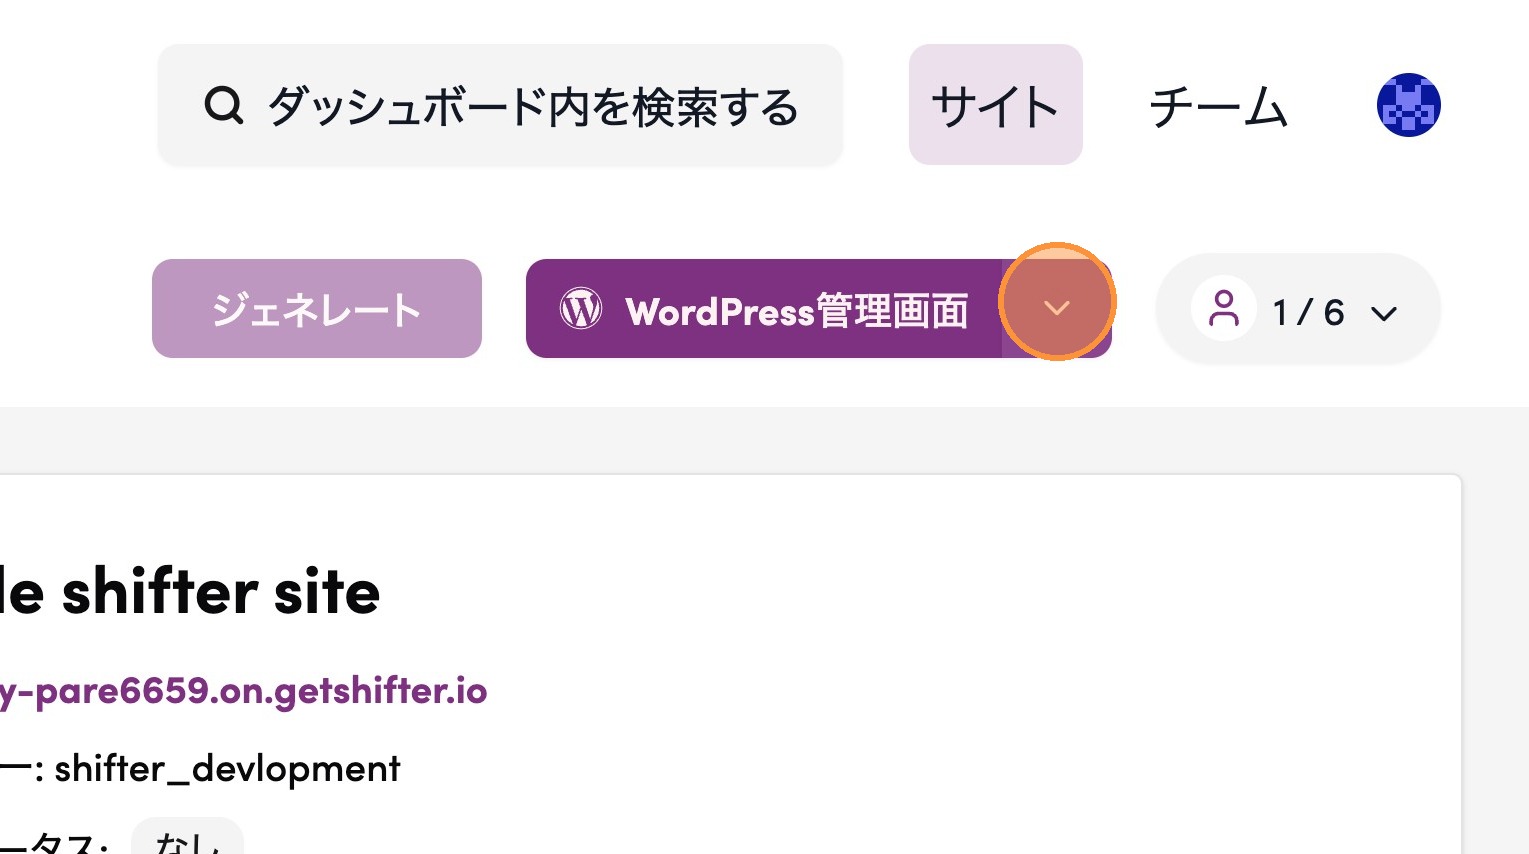Switch to the サイト tab
1529x854 pixels.
click(995, 105)
